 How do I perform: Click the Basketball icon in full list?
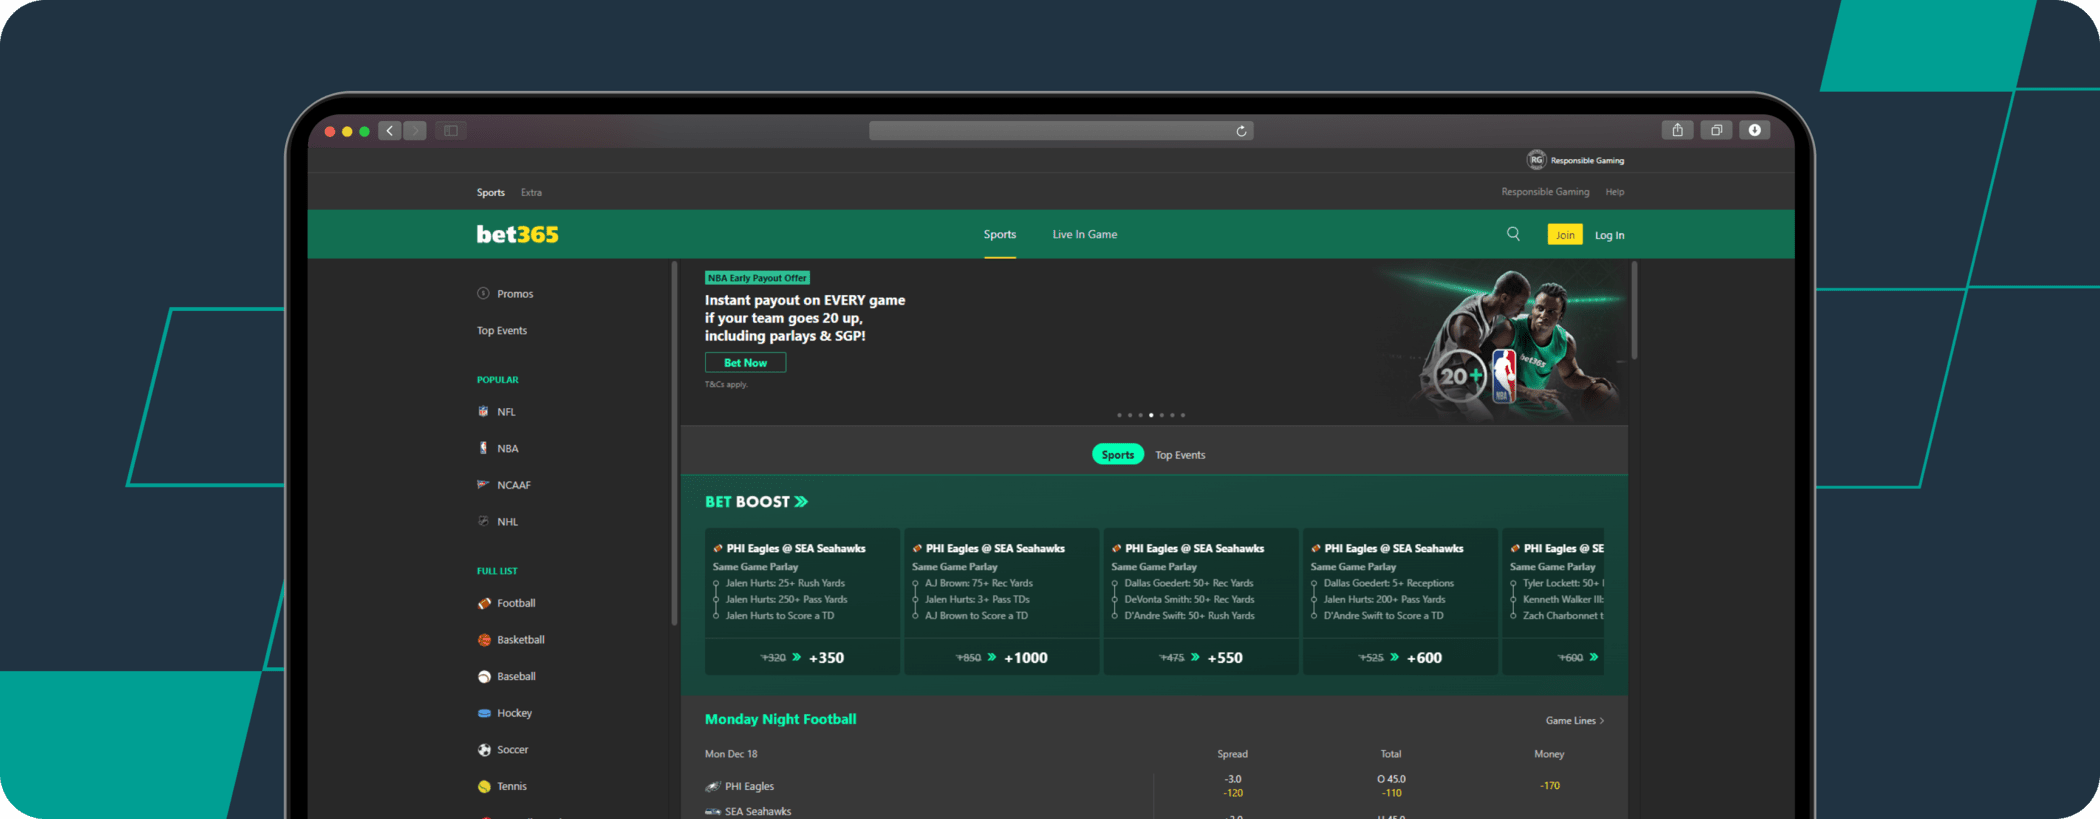(x=484, y=640)
